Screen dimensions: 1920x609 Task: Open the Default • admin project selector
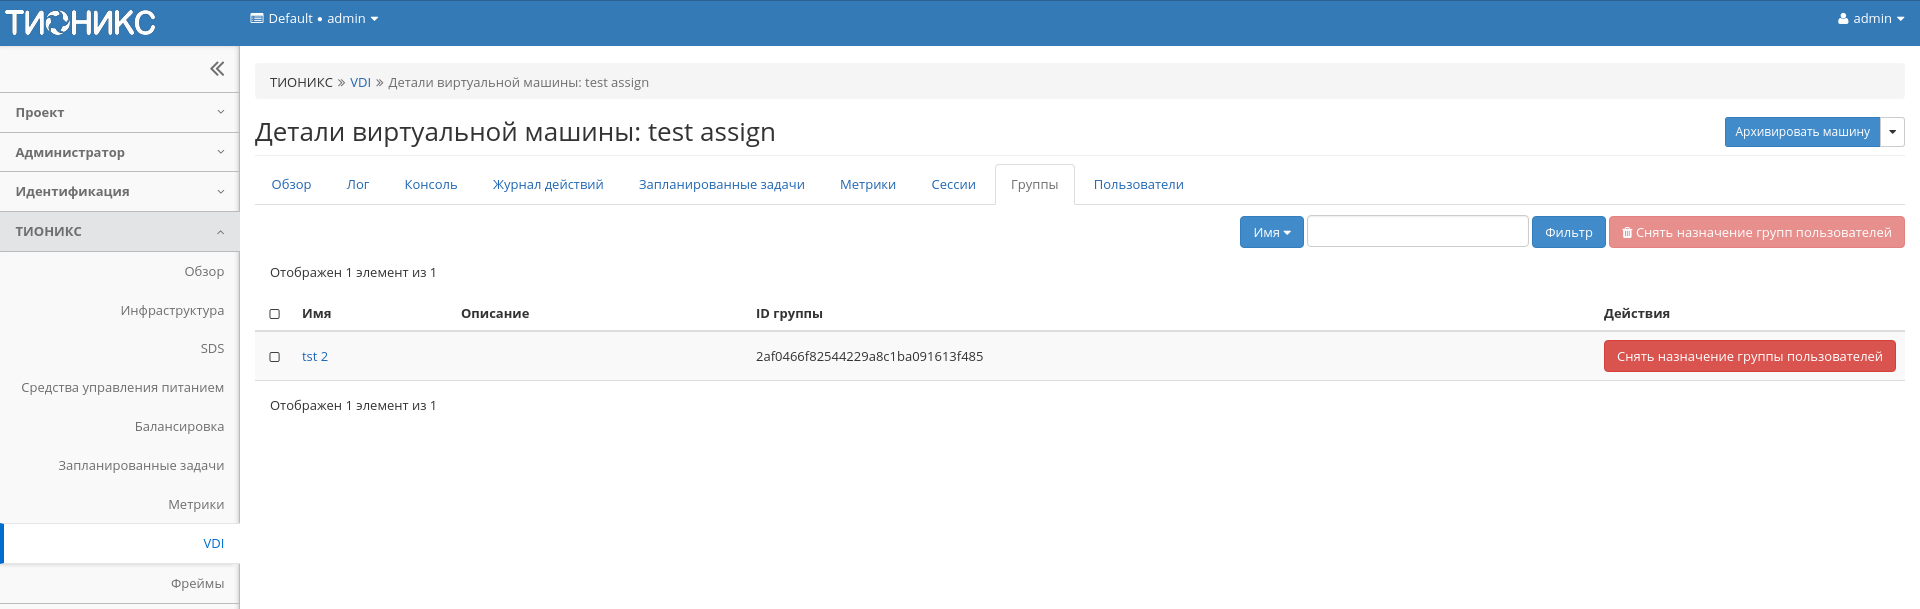(x=314, y=19)
